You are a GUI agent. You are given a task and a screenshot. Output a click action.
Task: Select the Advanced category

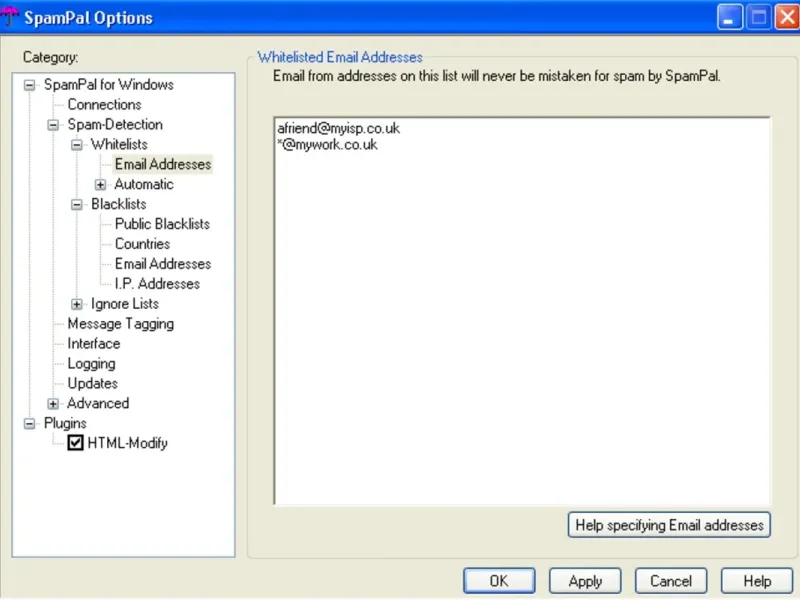pyautogui.click(x=98, y=404)
